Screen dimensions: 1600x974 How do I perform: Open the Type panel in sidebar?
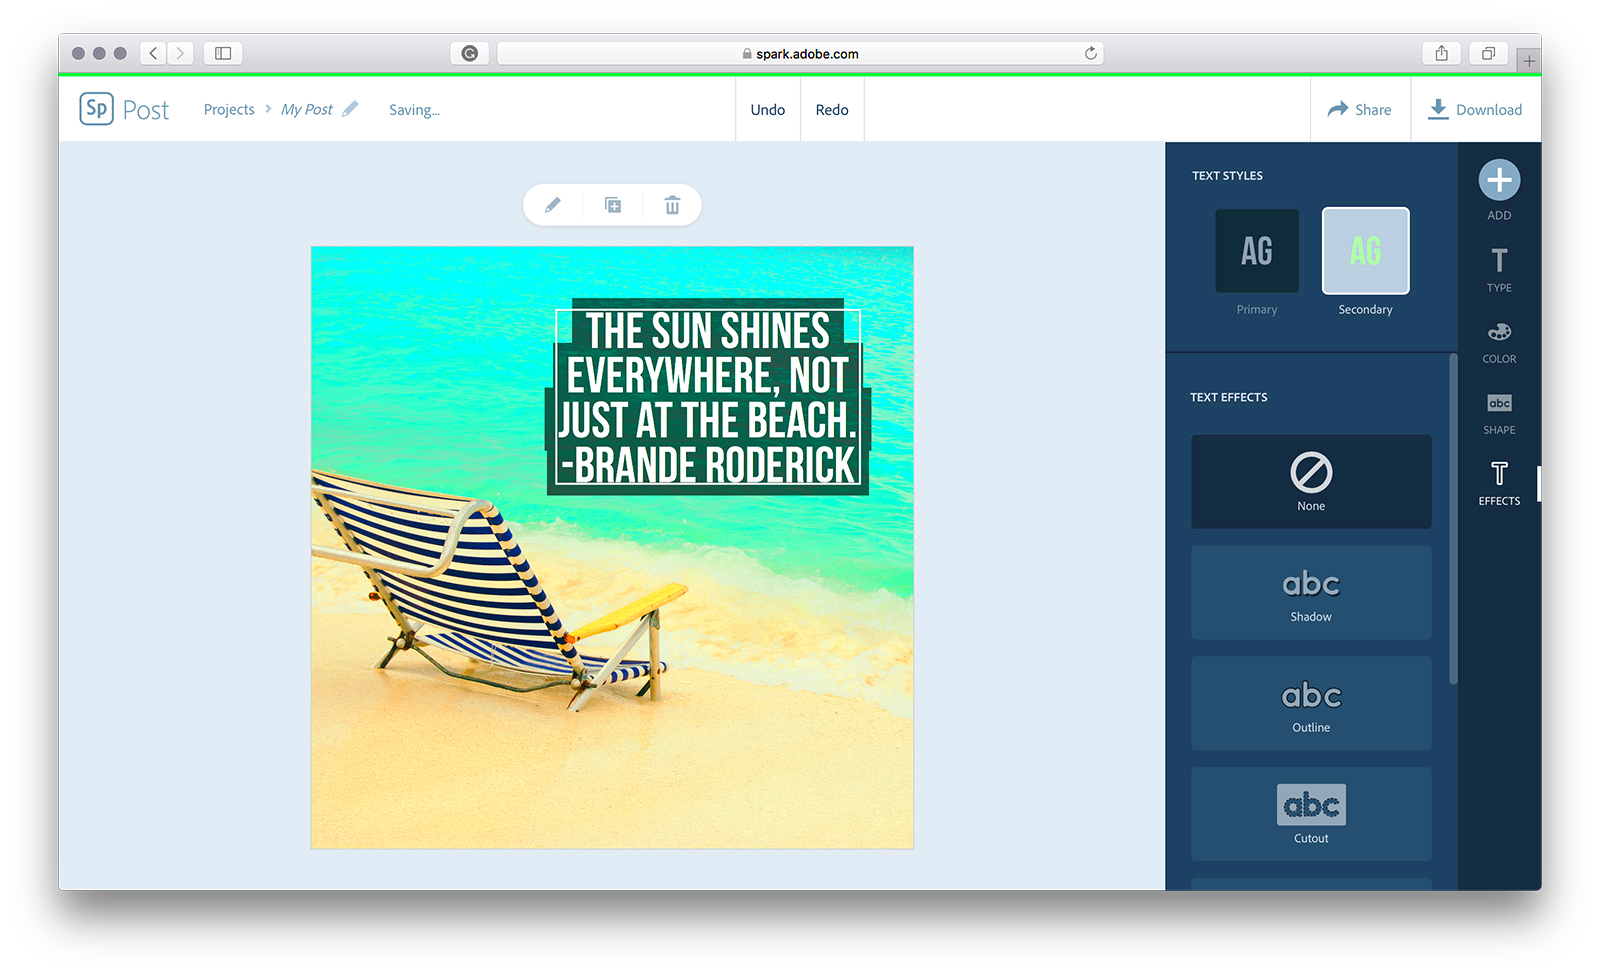tap(1499, 270)
